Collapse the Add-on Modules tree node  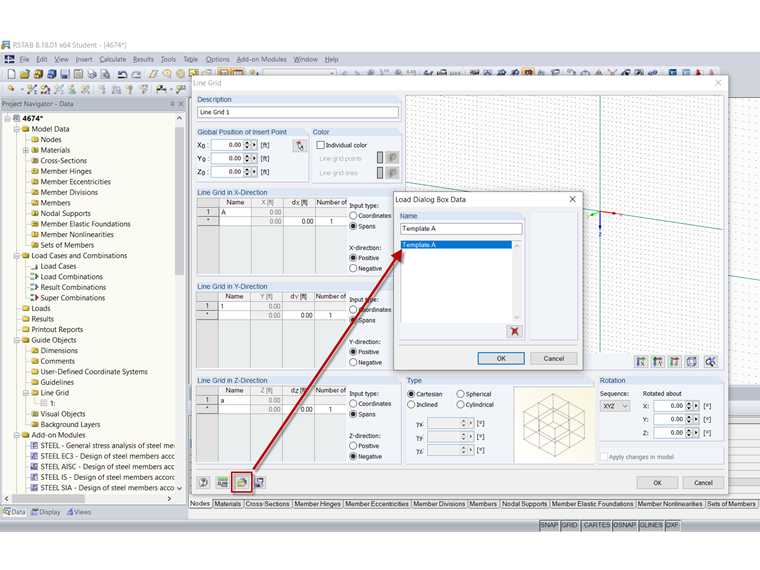[16, 435]
